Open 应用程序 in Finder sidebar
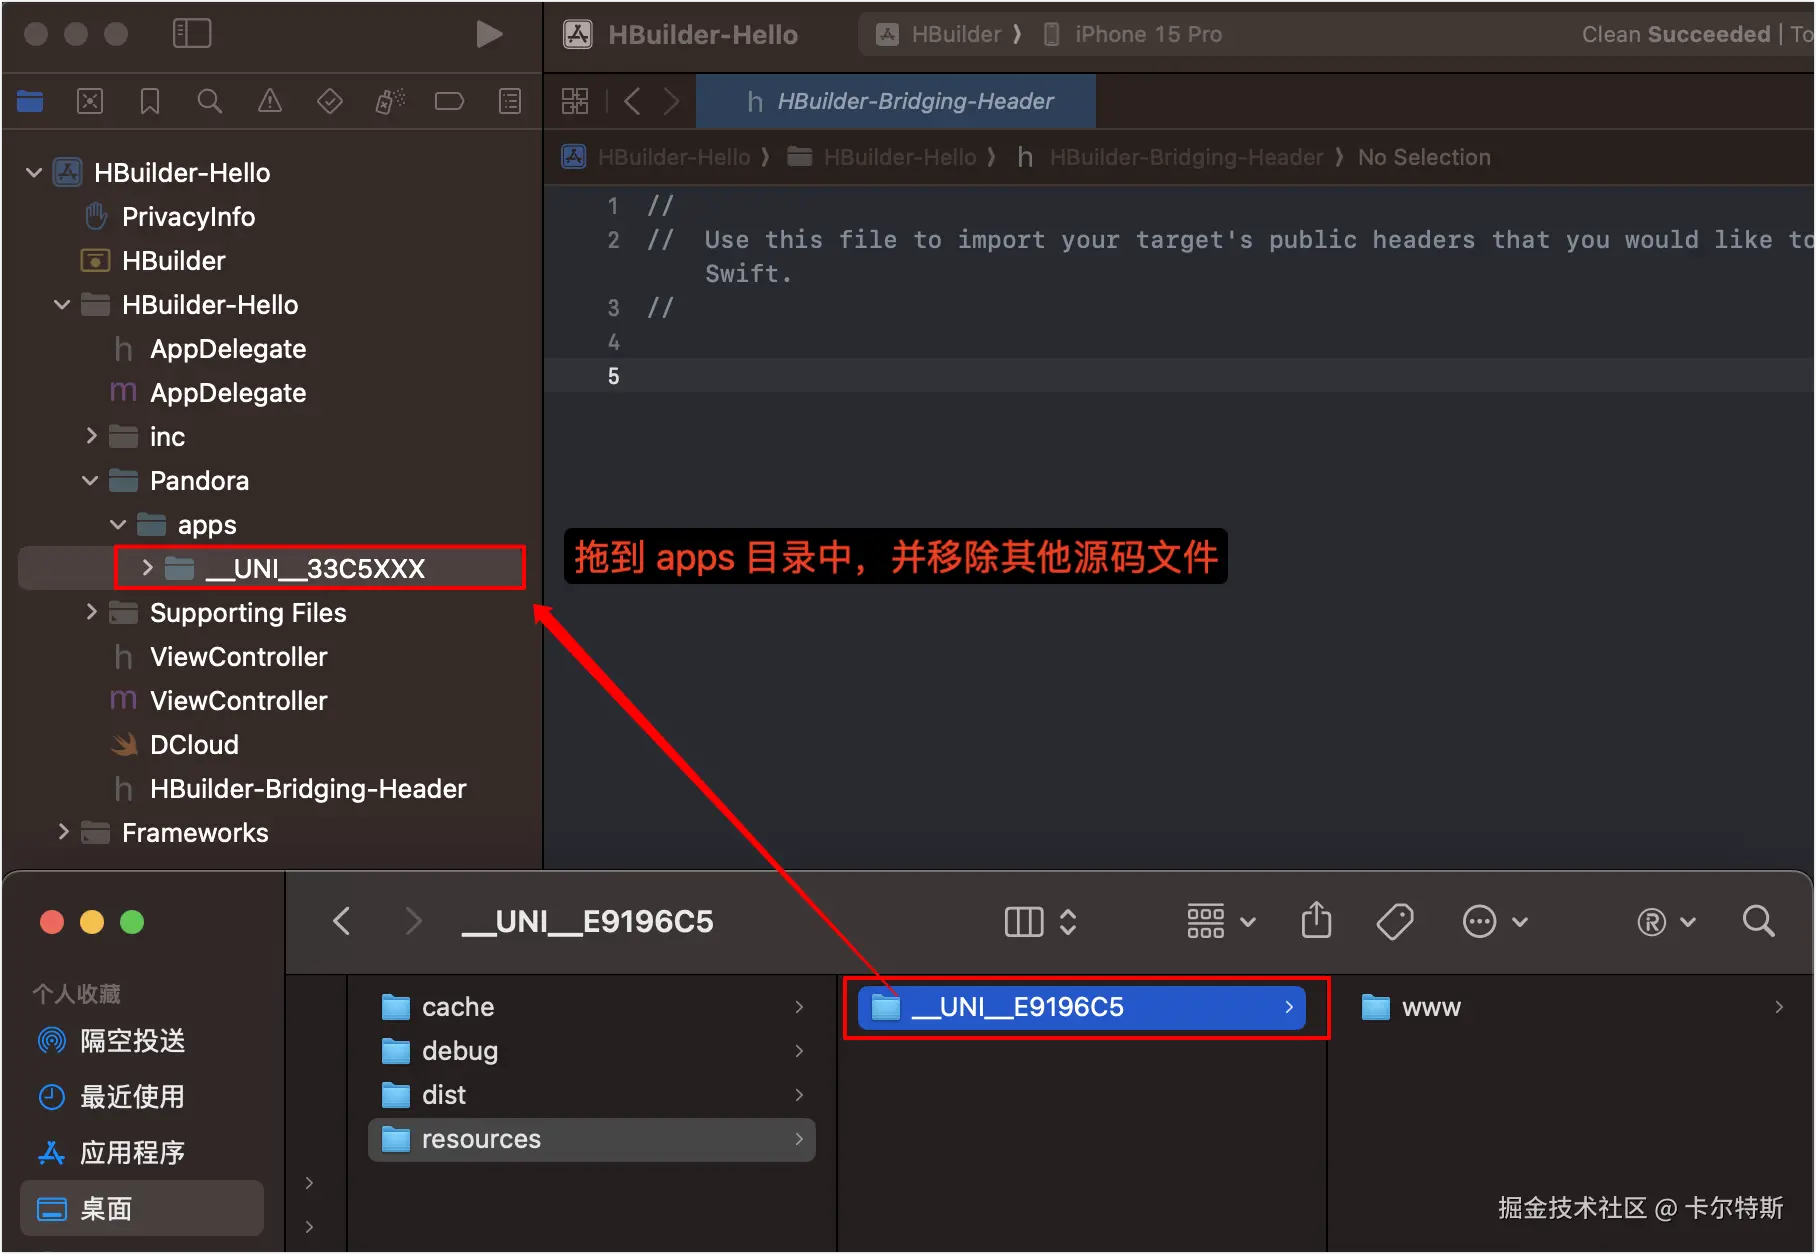Screen dimensions: 1816x1254 point(142,1153)
